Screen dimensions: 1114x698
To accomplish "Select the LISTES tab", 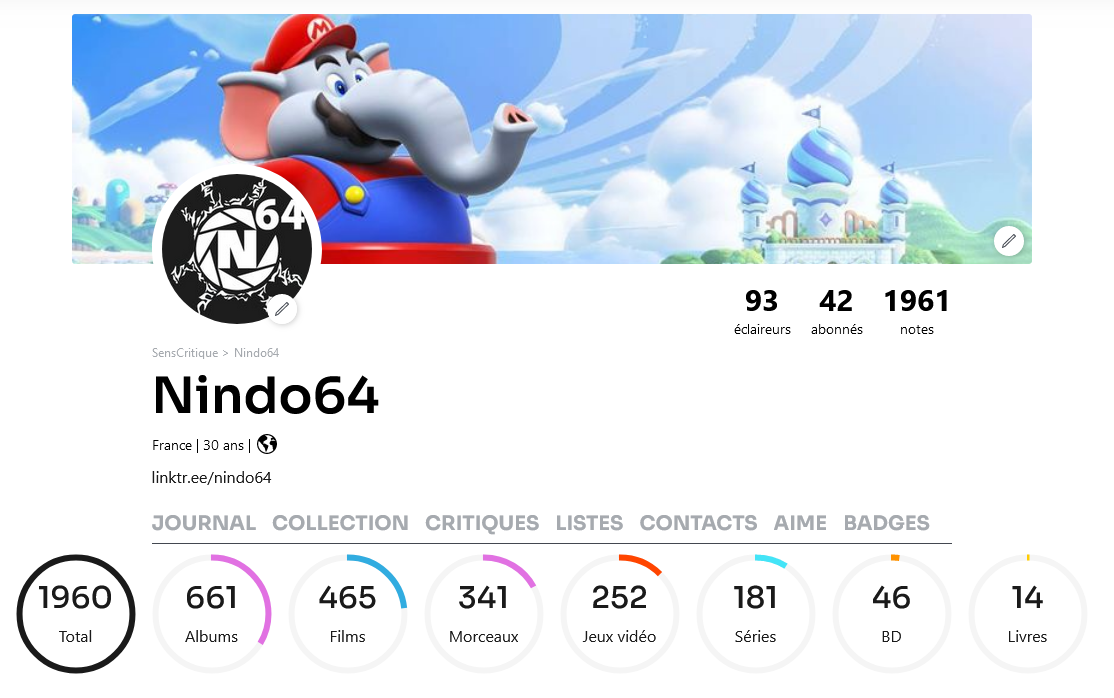I will (x=589, y=522).
